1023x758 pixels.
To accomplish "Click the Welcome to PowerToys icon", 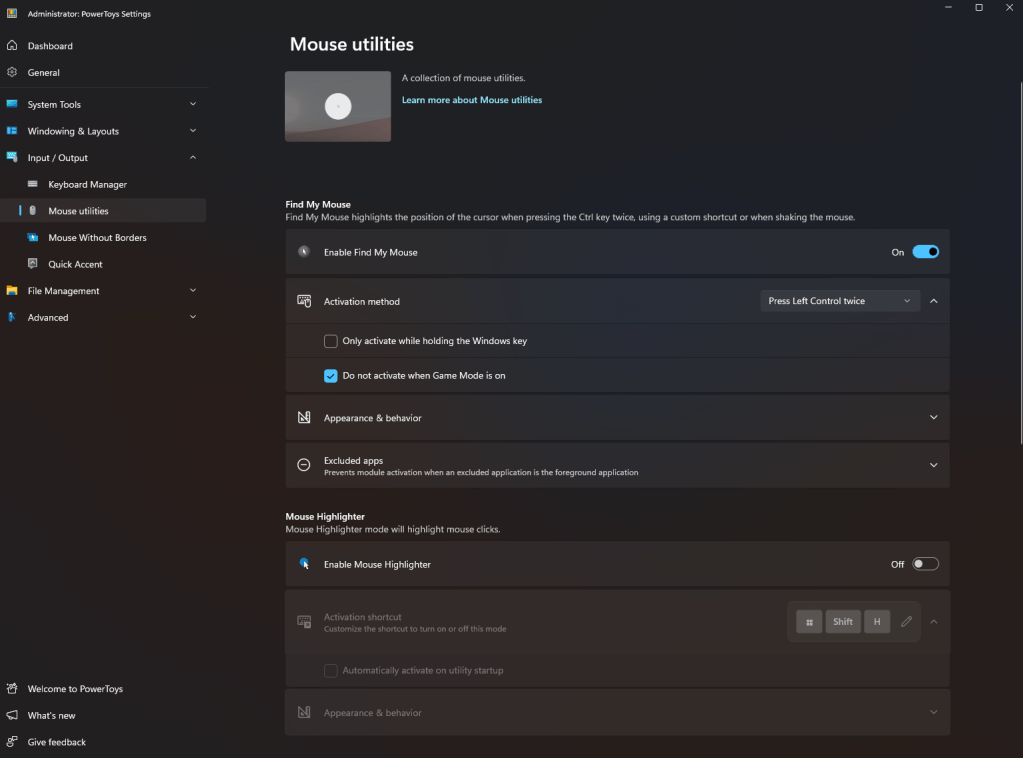I will pos(12,689).
